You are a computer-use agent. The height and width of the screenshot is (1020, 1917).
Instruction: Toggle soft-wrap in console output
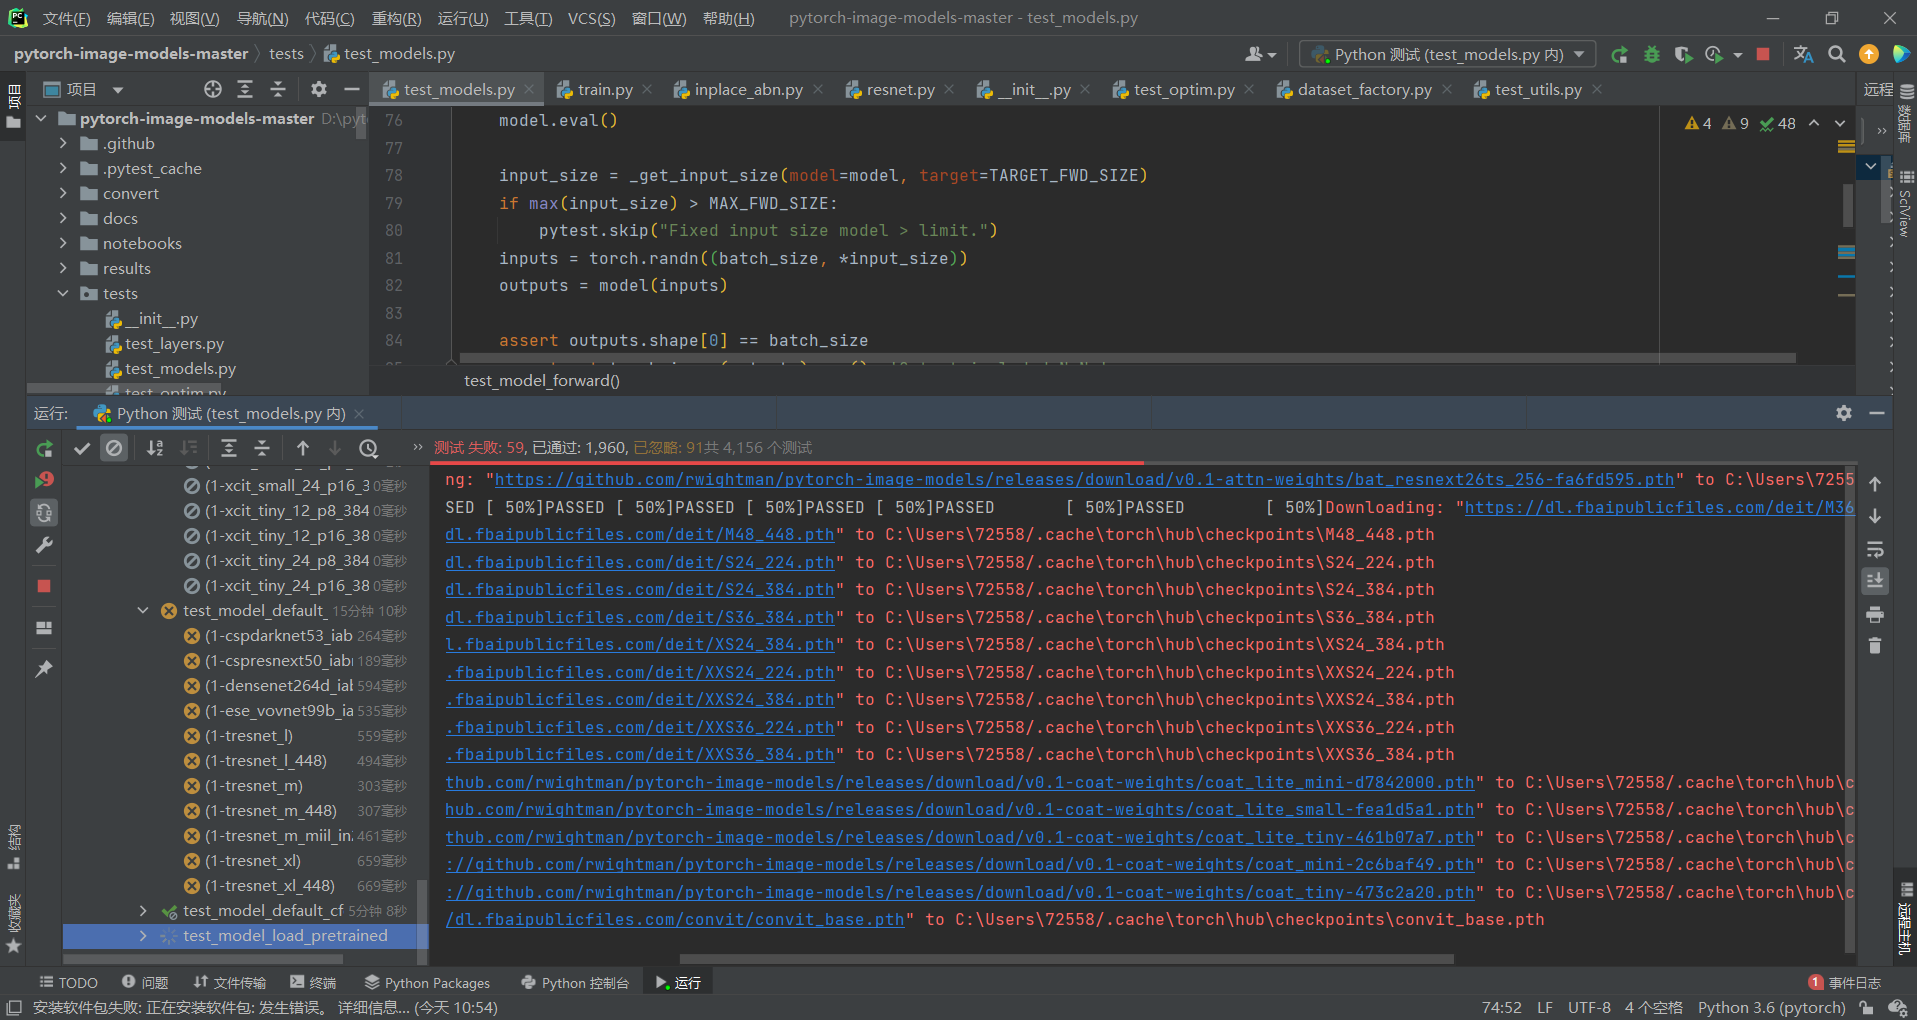click(1875, 550)
